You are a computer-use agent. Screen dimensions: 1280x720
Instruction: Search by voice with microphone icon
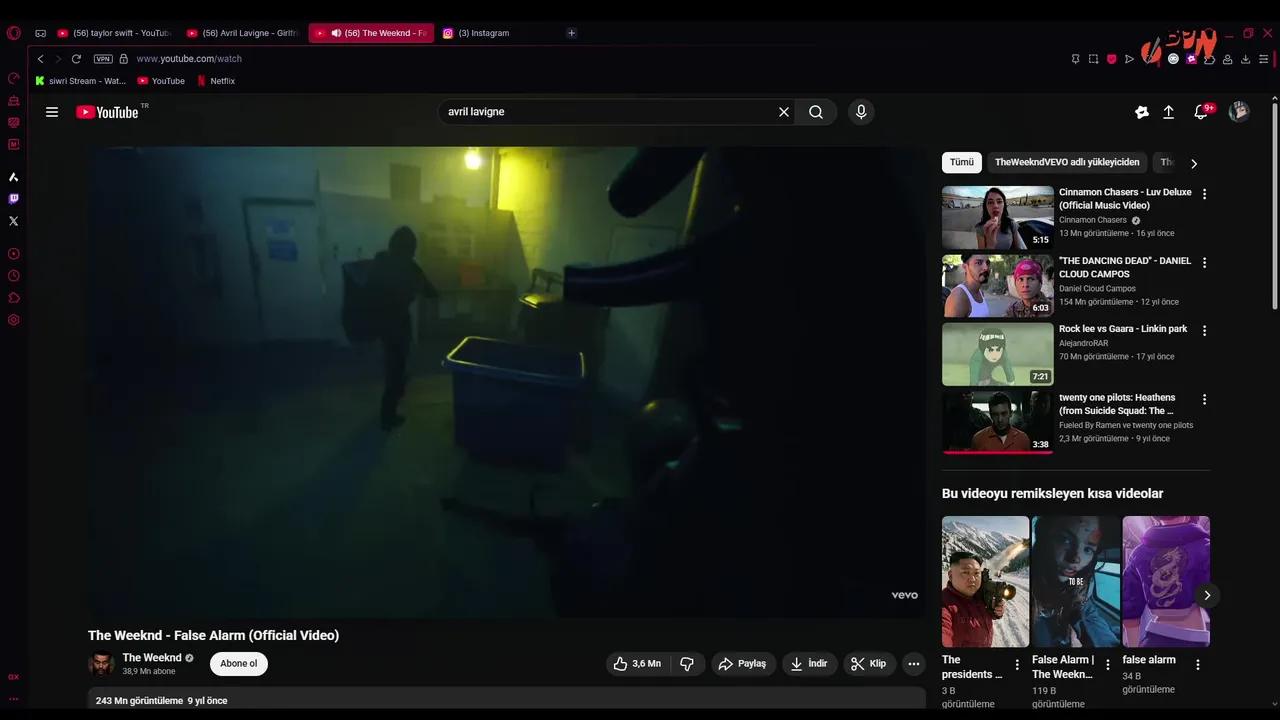coord(861,112)
